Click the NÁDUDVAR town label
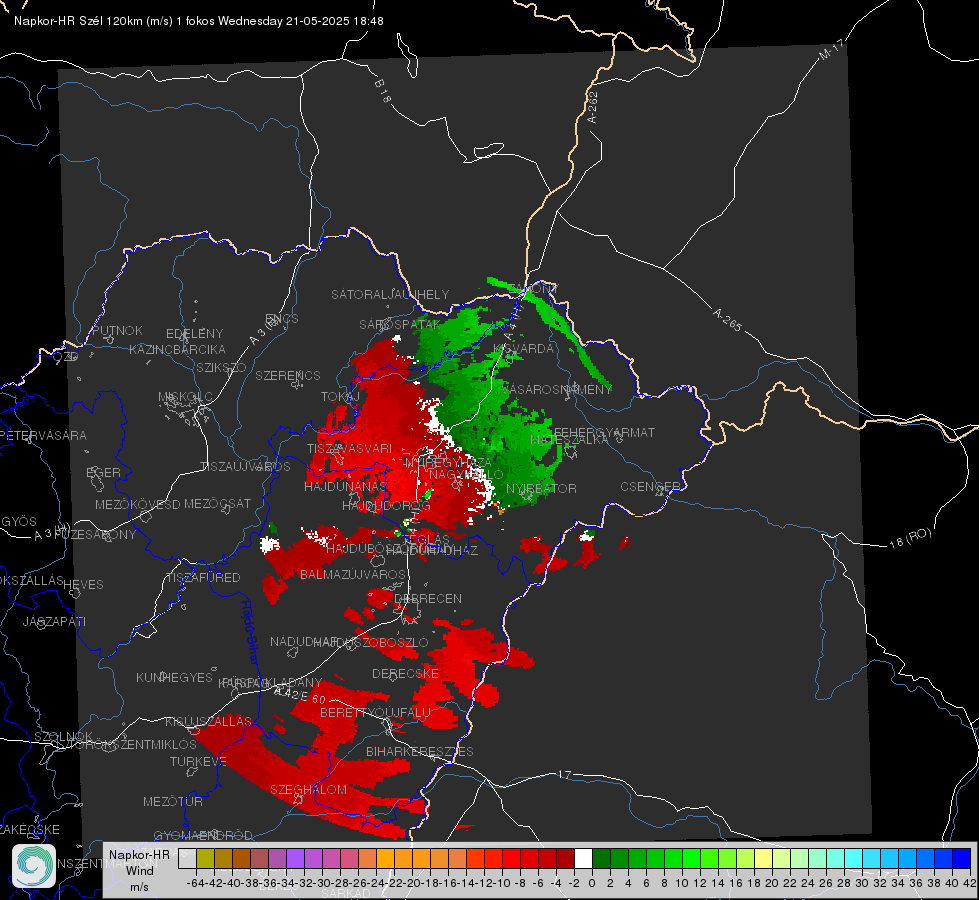This screenshot has height=900, width=979. (x=303, y=641)
